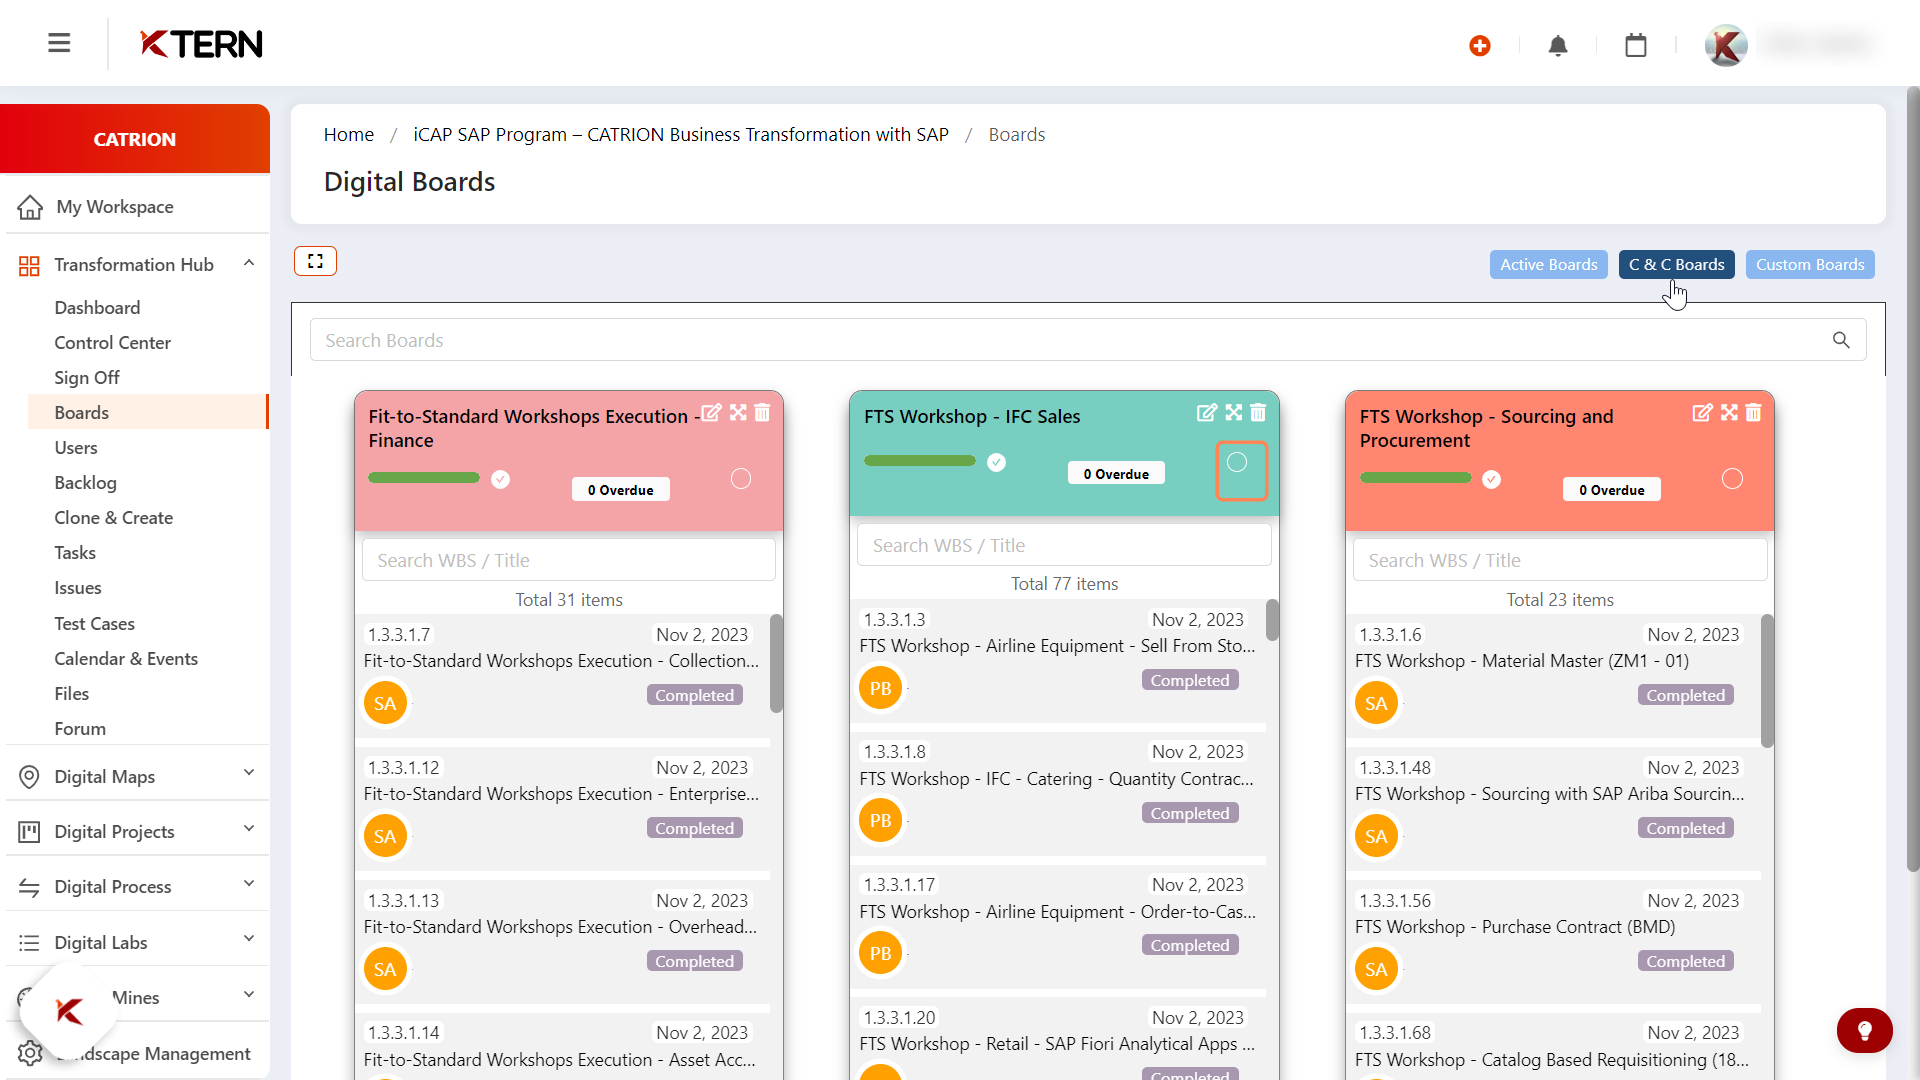
Task: Click the Digital Process arrows icon
Action: coord(29,887)
